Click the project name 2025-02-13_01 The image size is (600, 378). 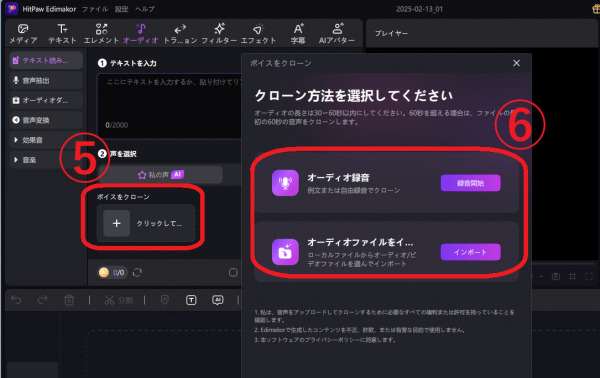pos(419,9)
